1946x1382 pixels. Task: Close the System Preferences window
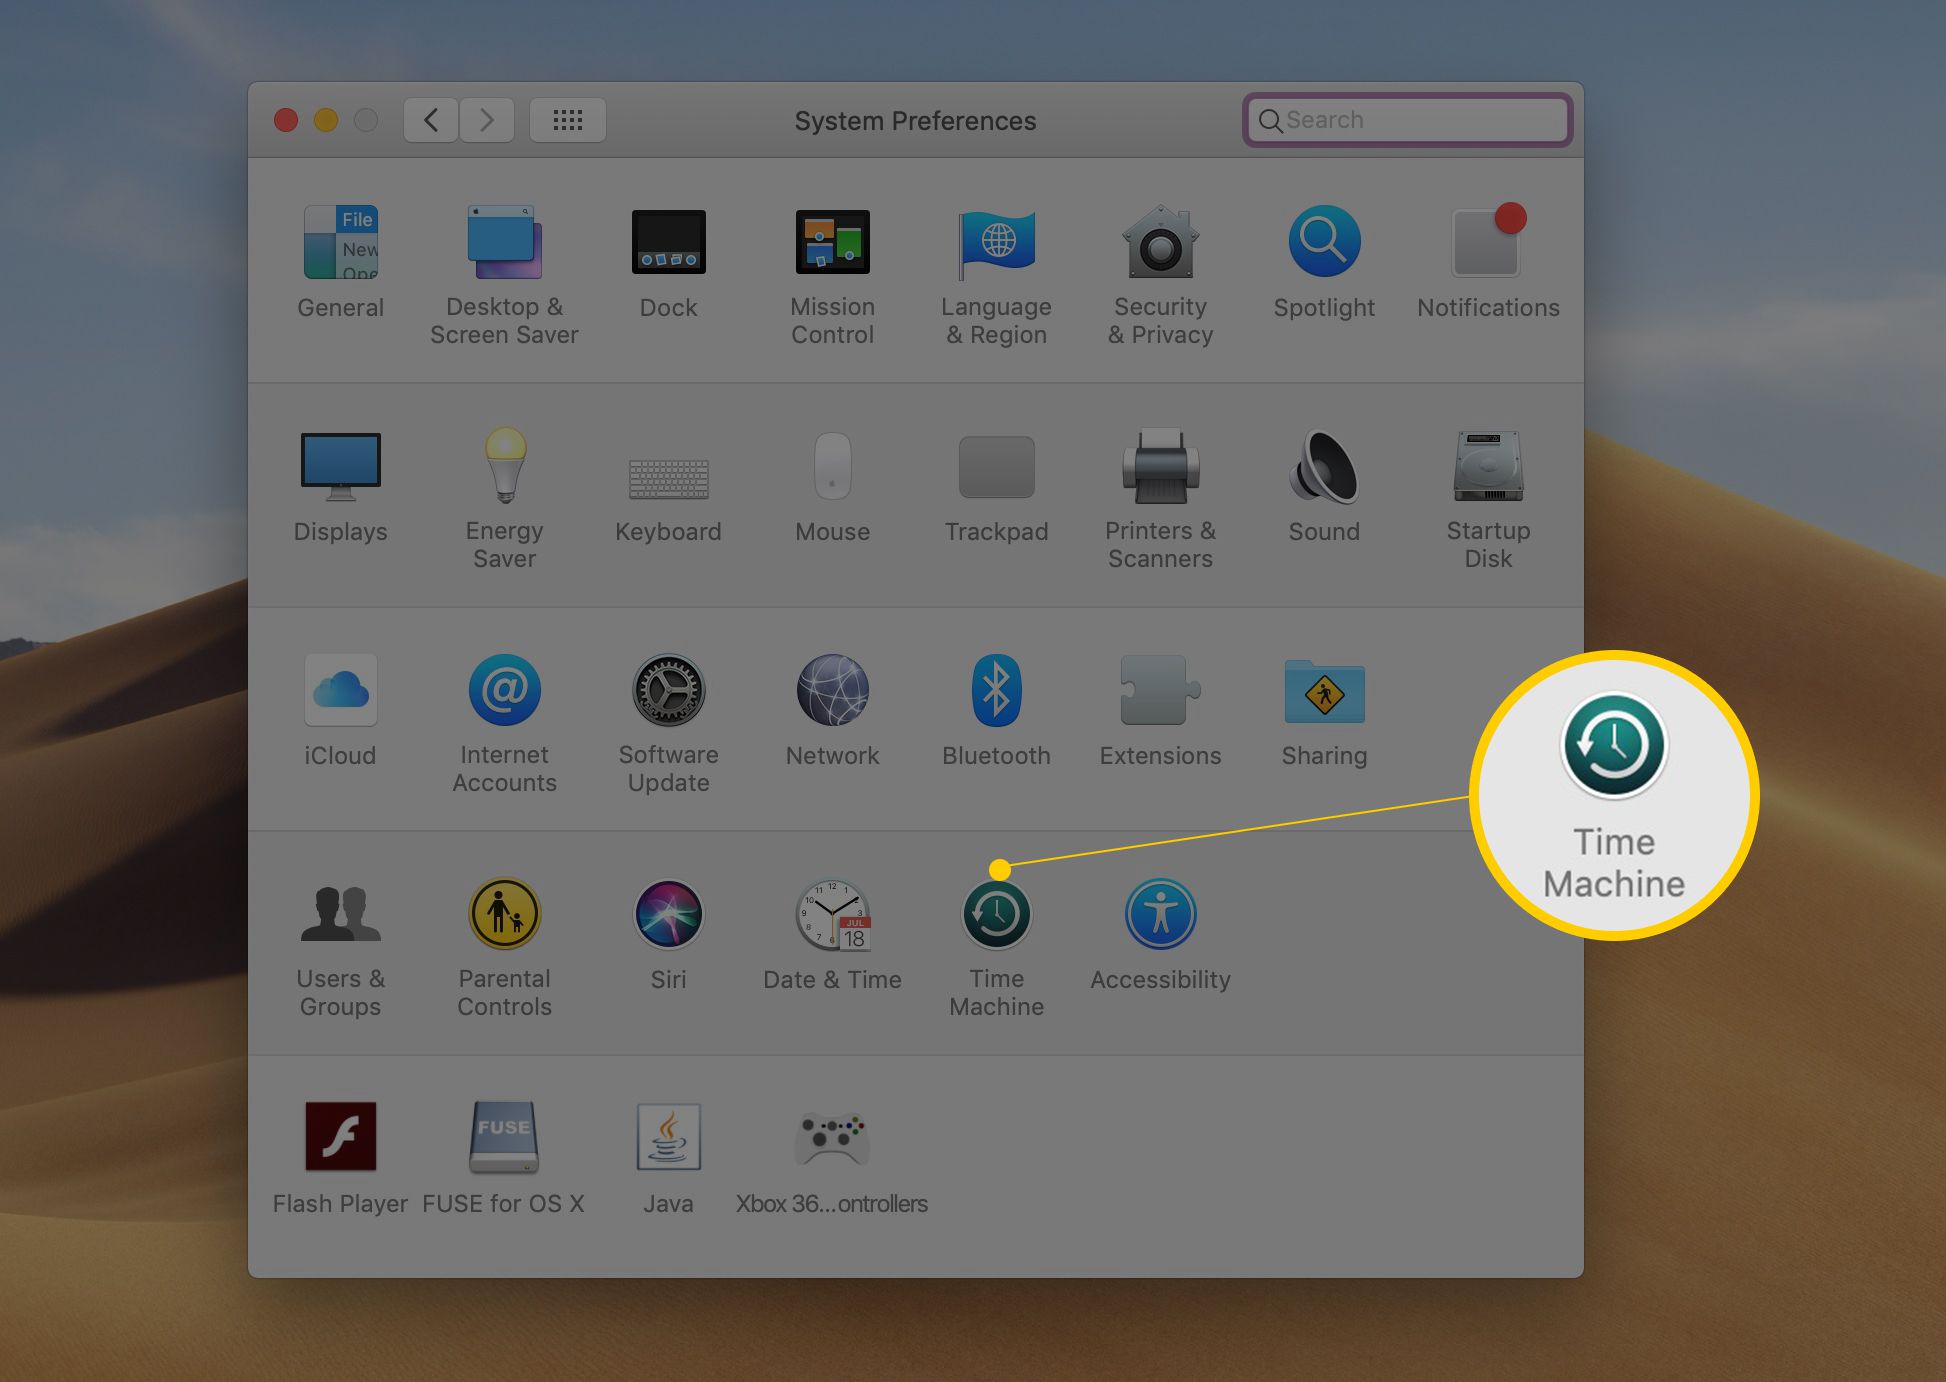286,121
